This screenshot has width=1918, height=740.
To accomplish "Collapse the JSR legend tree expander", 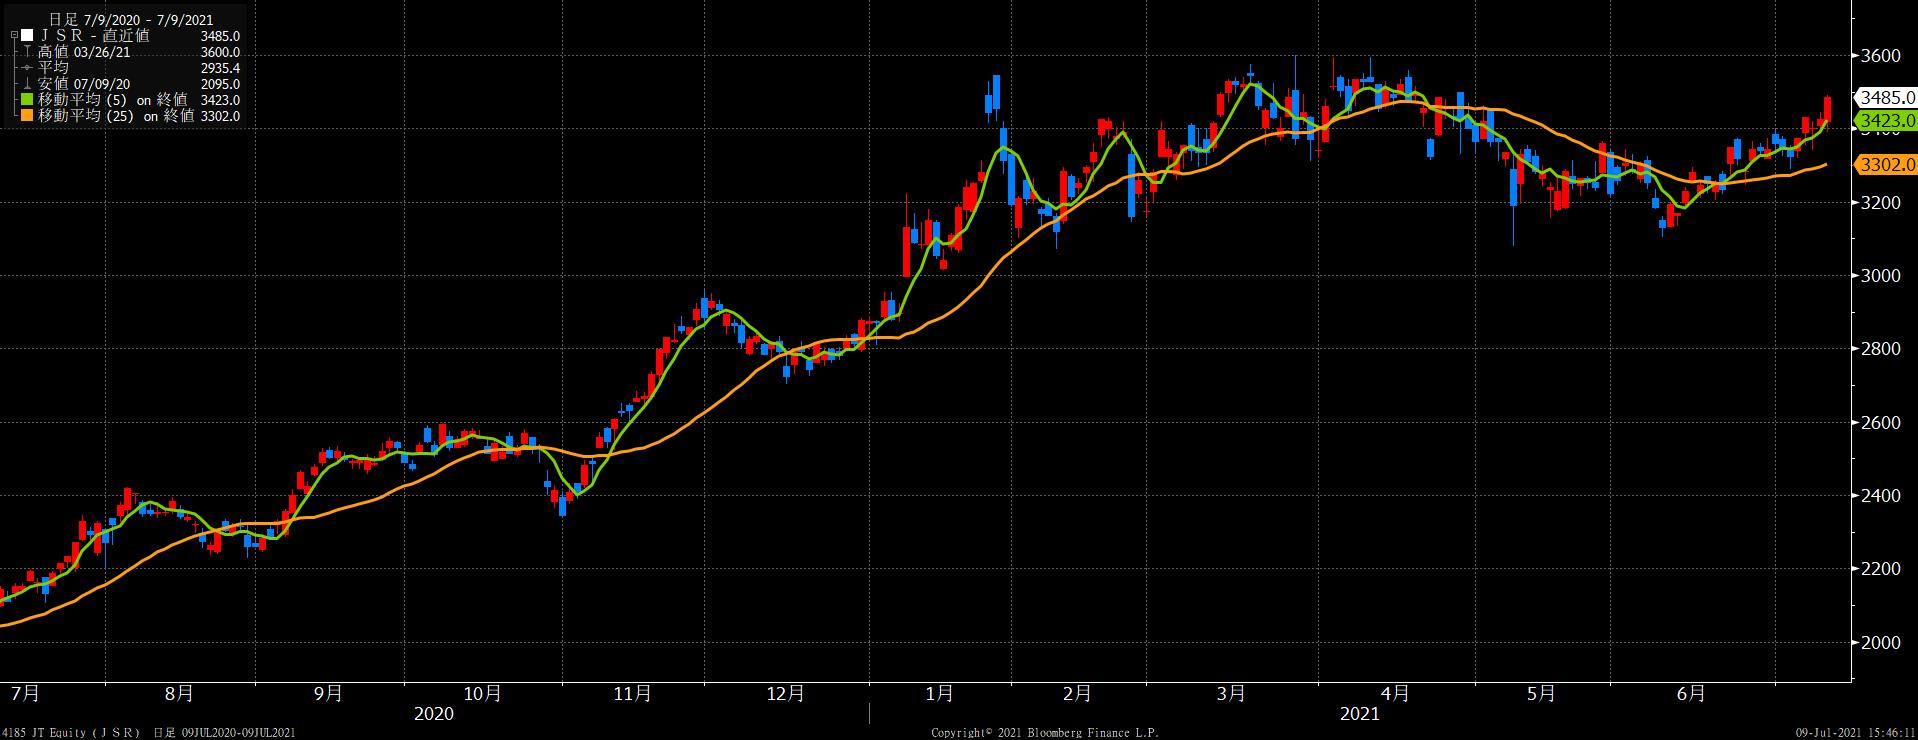I will point(14,36).
